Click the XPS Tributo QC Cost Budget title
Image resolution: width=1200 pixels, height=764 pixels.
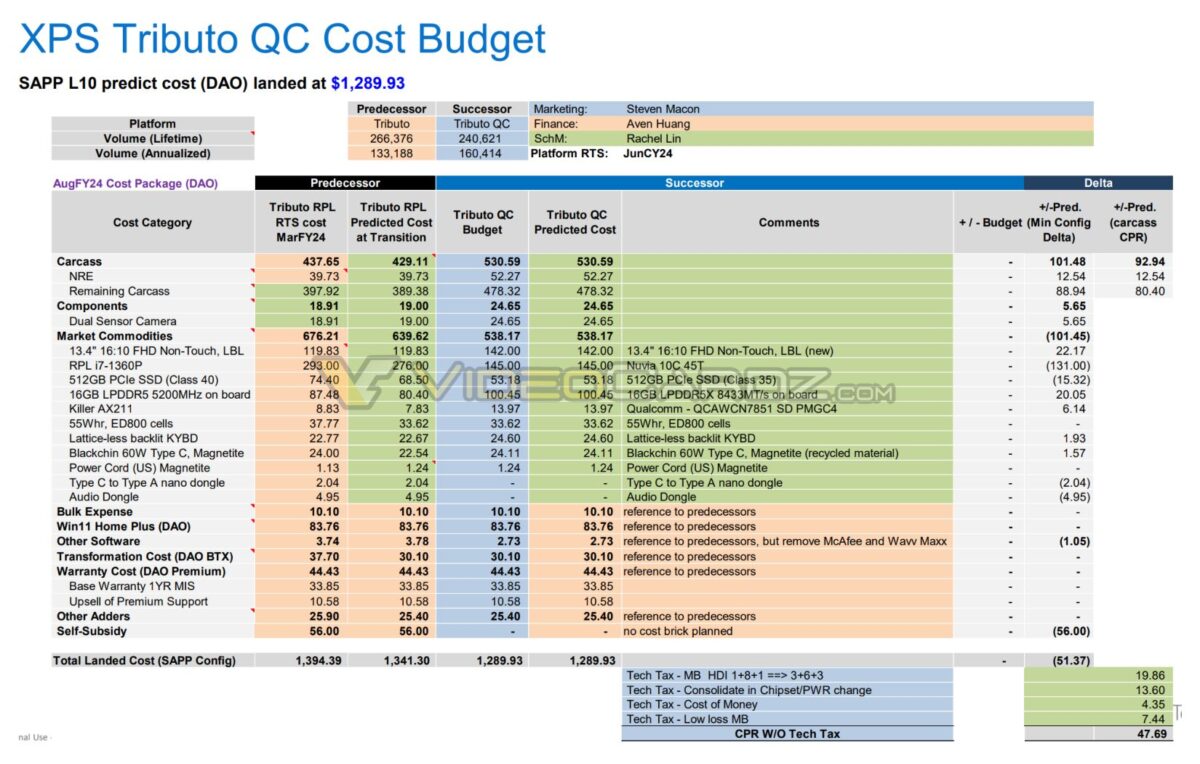tap(283, 39)
